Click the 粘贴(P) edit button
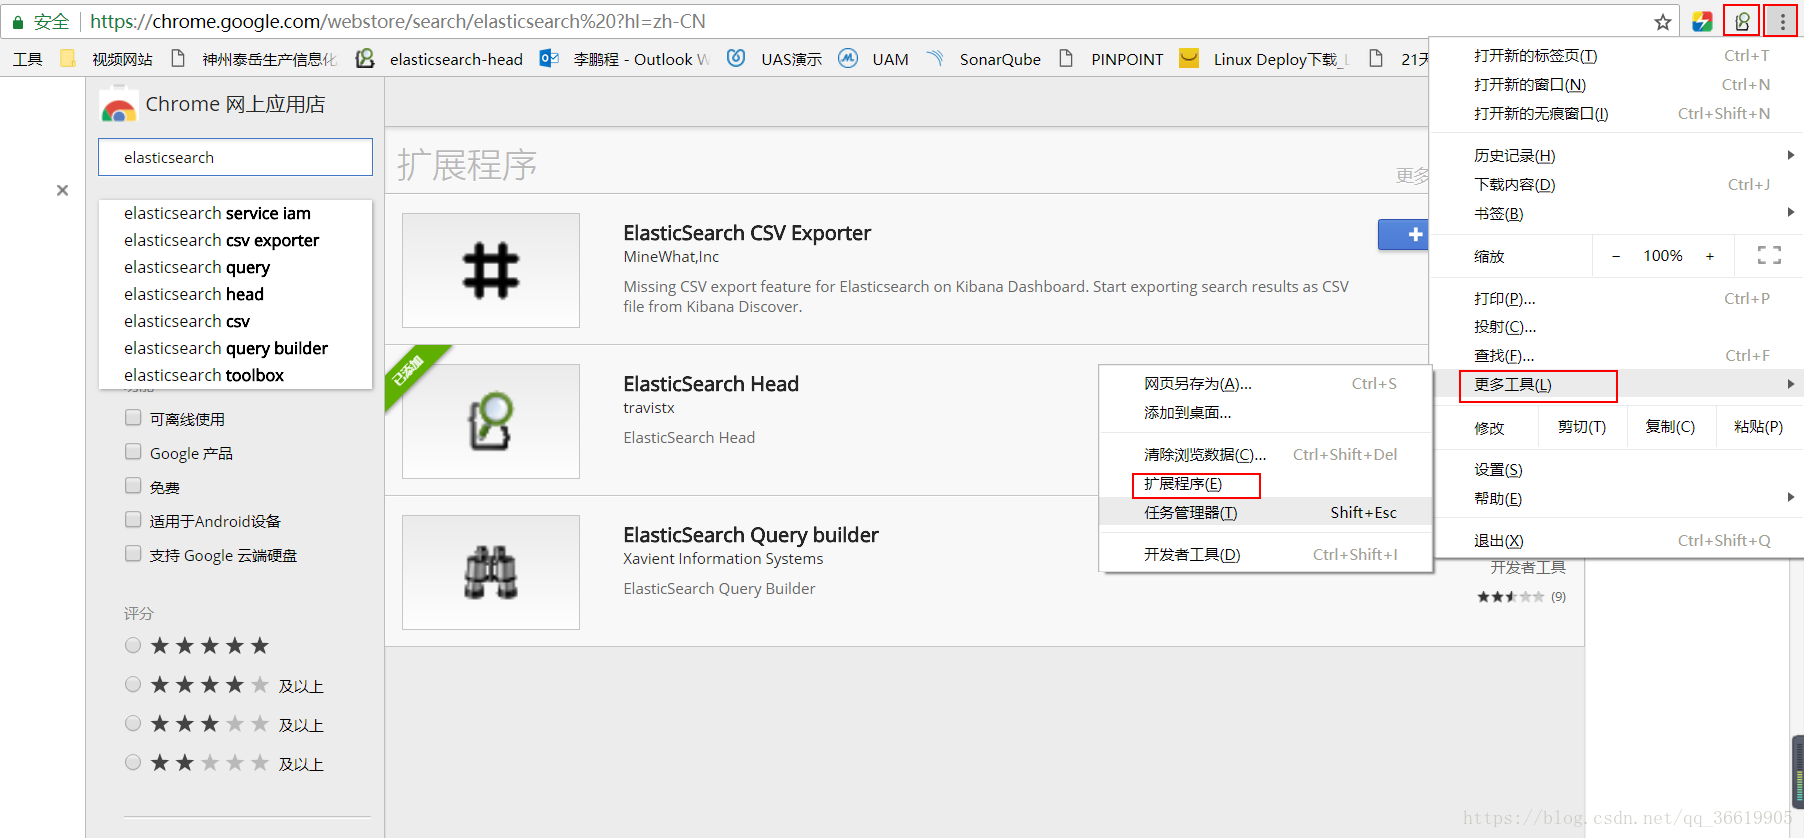This screenshot has height=838, width=1804. (1759, 427)
